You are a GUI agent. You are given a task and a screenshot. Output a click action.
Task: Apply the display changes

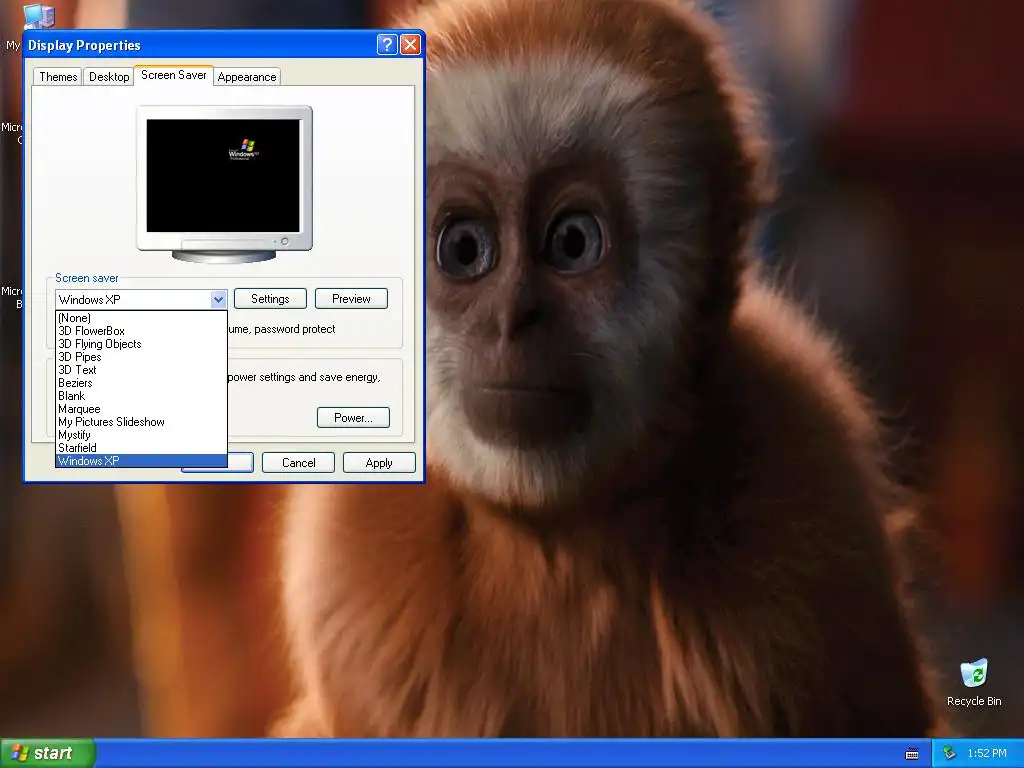click(379, 462)
